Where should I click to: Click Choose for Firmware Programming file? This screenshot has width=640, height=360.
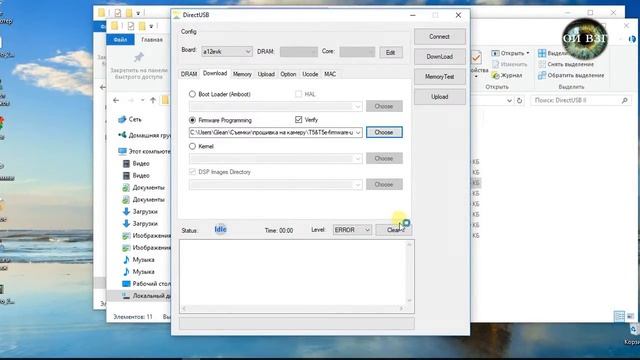pos(384,132)
